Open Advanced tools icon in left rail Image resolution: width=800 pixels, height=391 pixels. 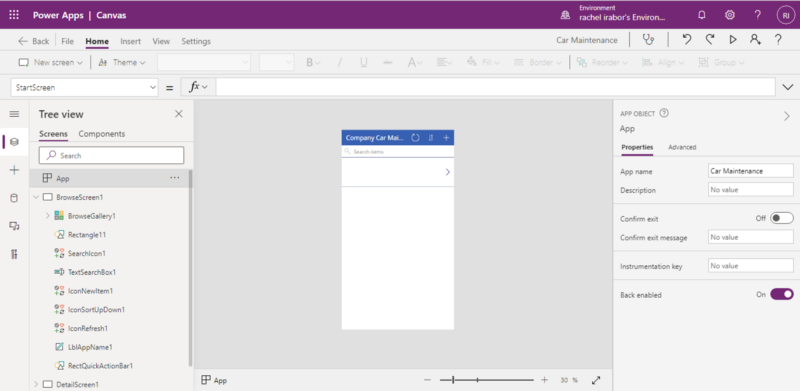click(14, 254)
